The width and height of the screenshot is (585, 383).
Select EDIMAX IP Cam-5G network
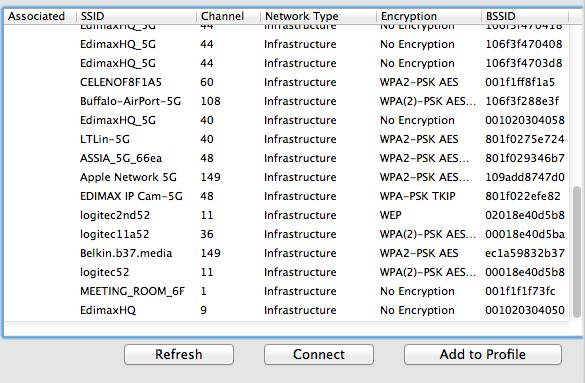point(287,196)
